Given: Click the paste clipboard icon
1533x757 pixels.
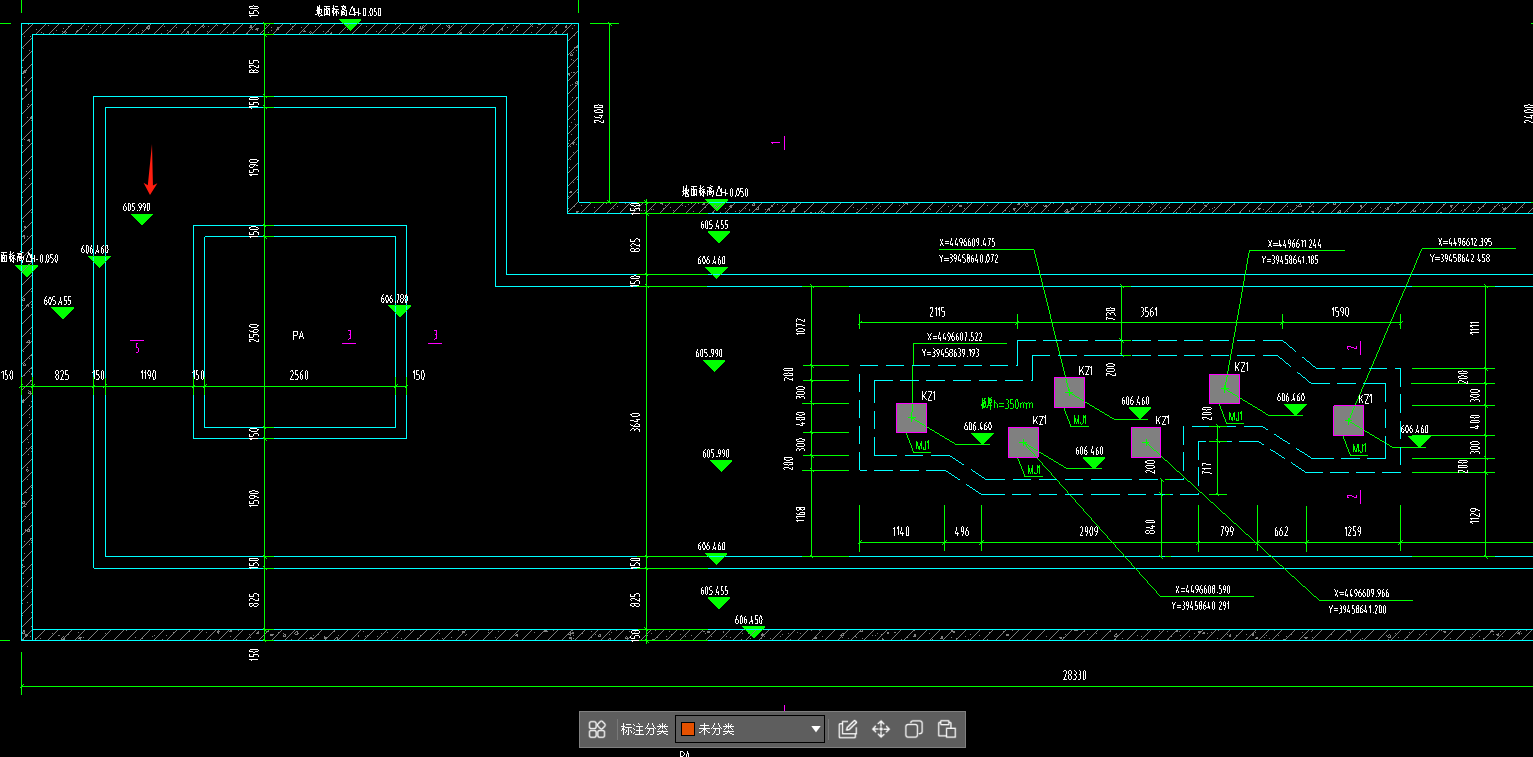Looking at the screenshot, I should point(947,729).
